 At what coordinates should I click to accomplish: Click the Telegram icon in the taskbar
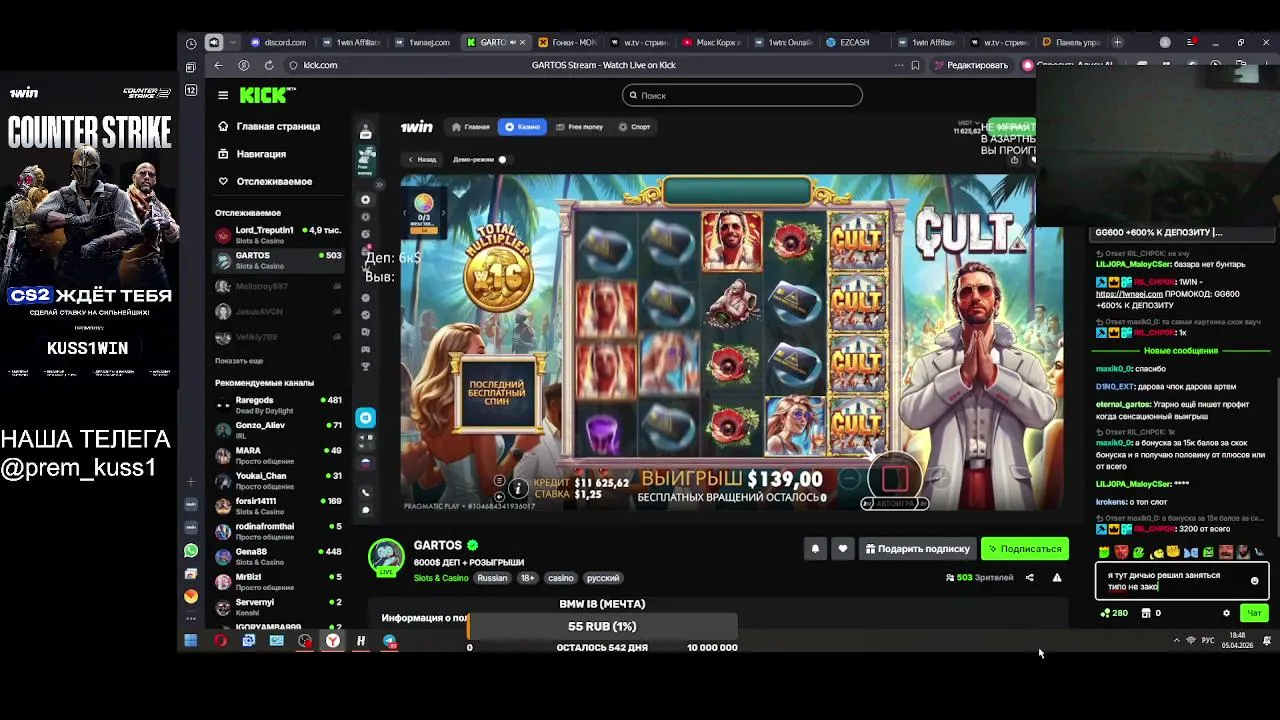[x=389, y=641]
